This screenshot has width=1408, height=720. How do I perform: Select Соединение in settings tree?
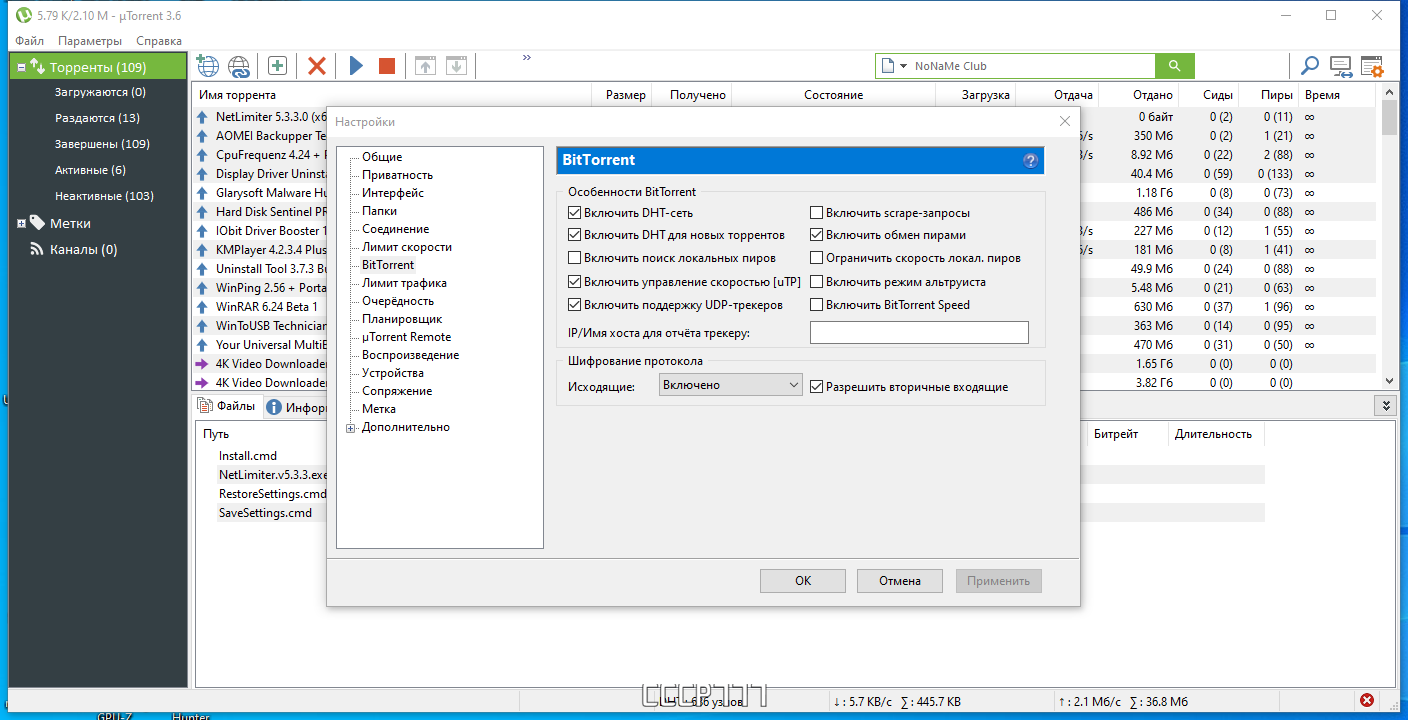pos(395,229)
